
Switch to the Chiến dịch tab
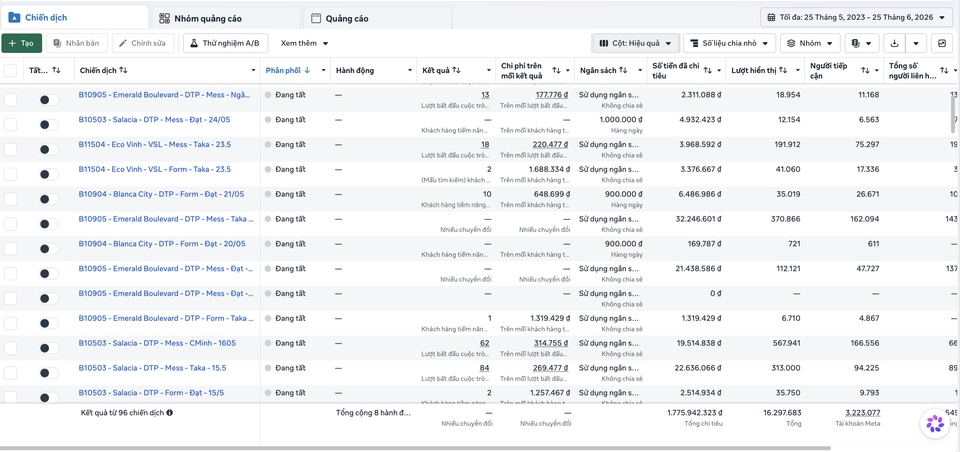[74, 18]
